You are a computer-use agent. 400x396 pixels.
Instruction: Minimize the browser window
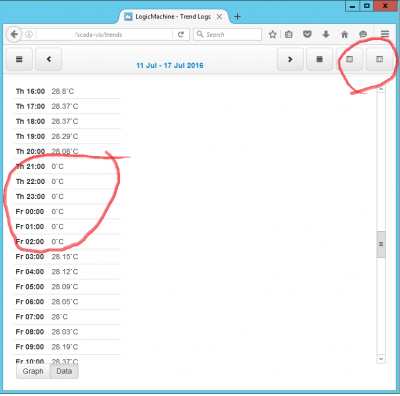coord(352,6)
